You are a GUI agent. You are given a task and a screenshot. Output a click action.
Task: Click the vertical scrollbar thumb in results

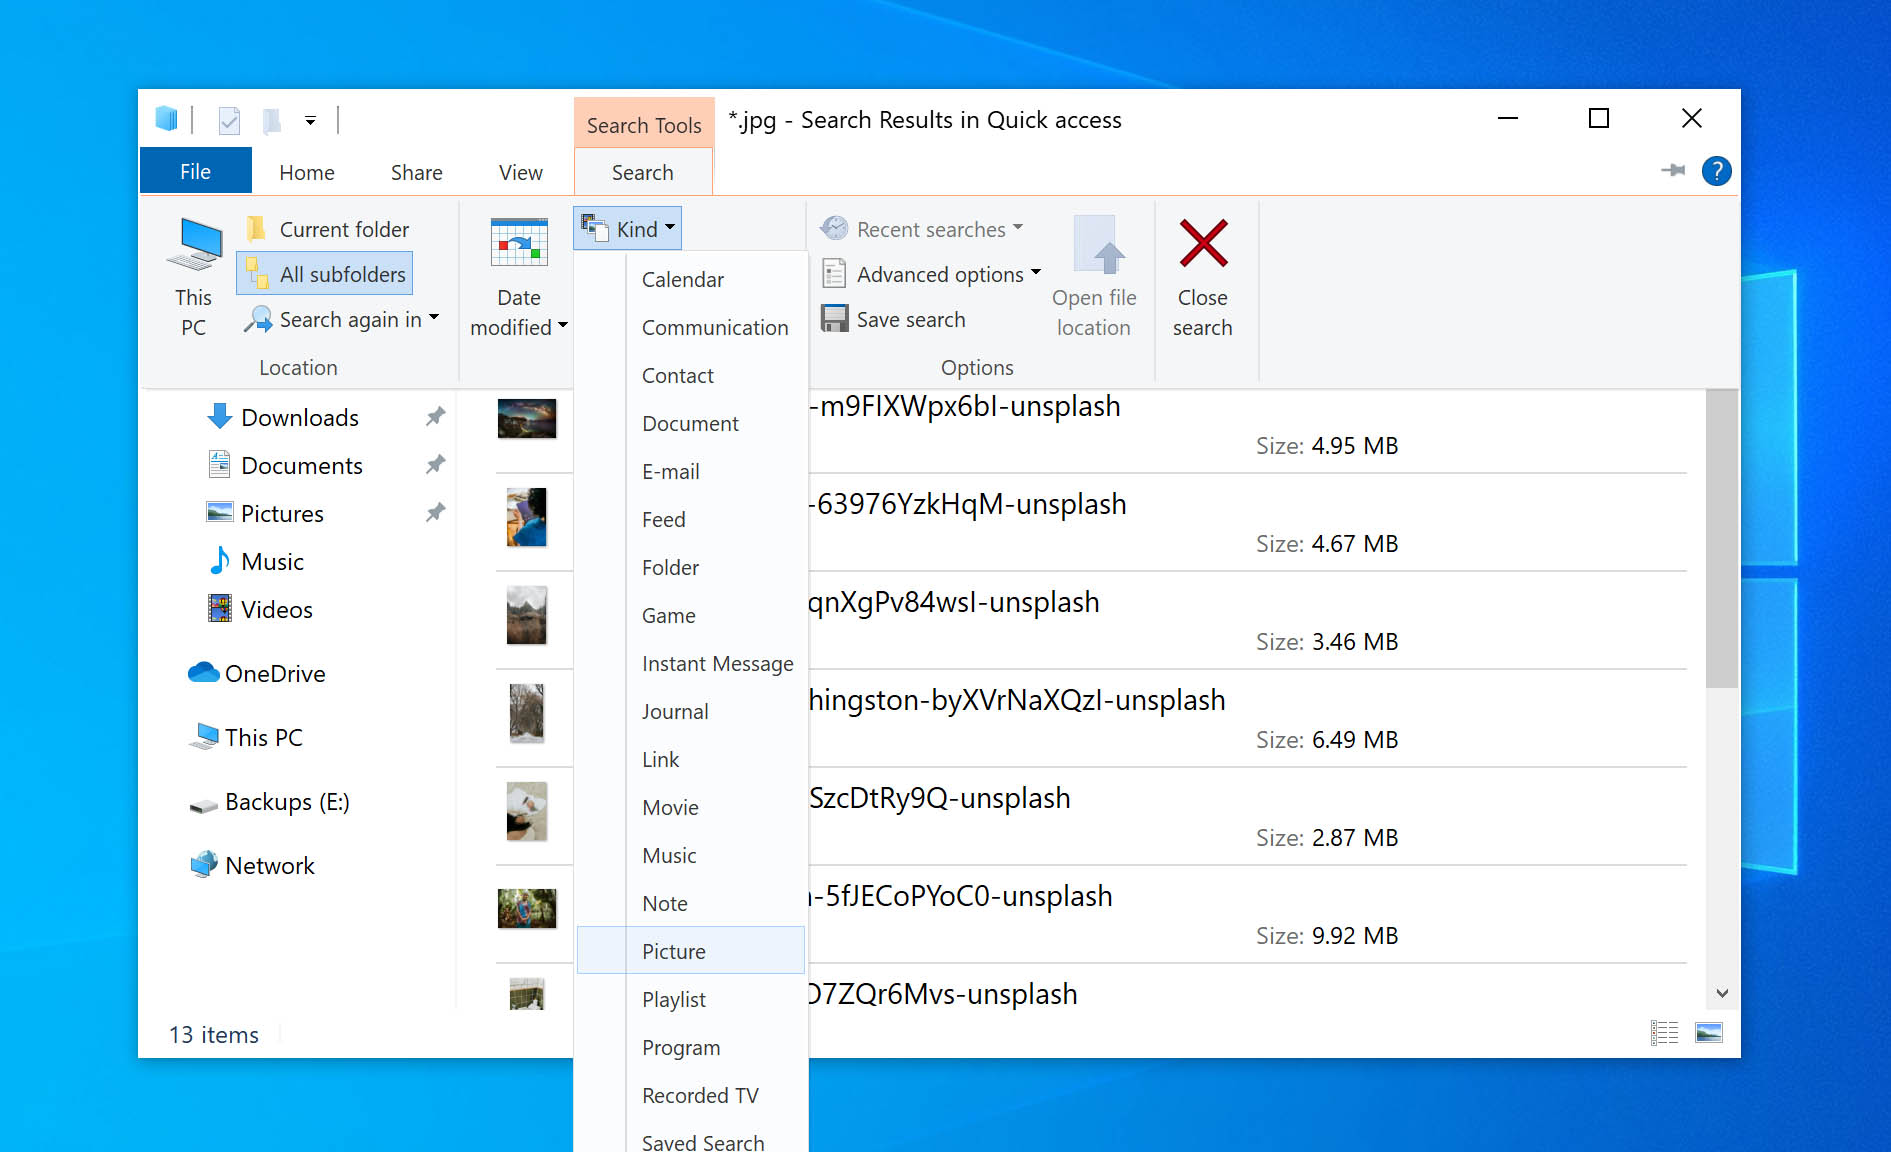1722,539
